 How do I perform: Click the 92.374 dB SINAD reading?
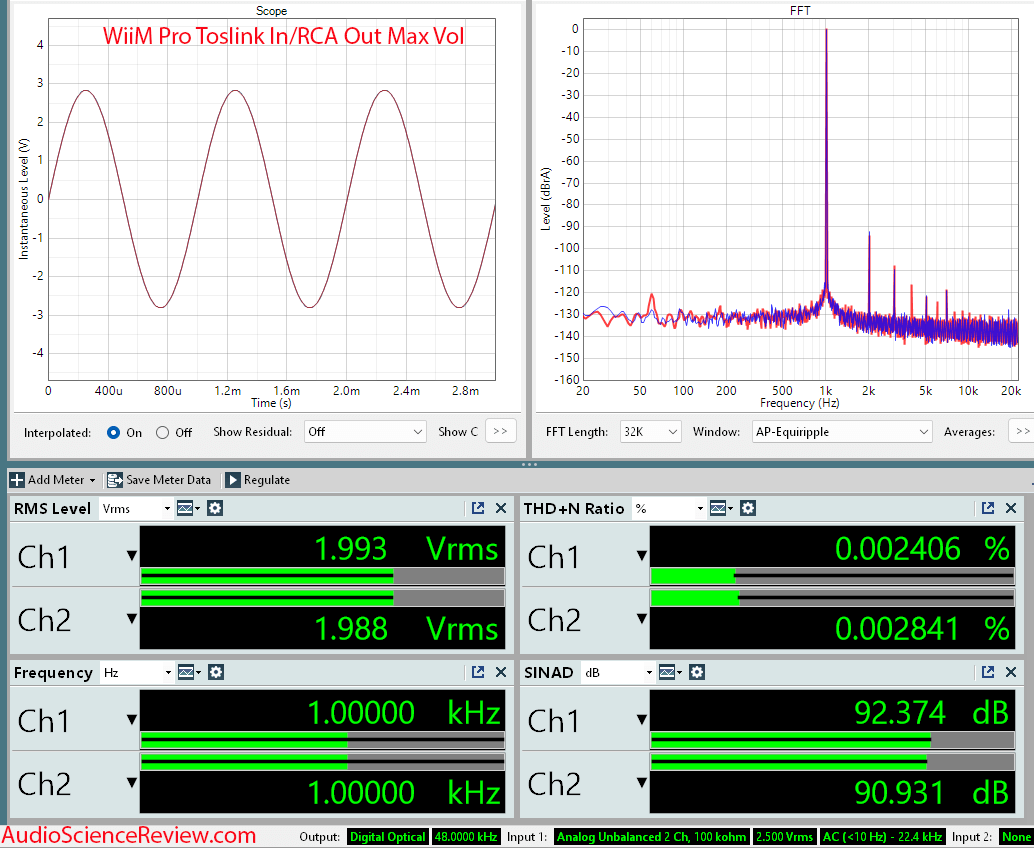[x=931, y=713]
